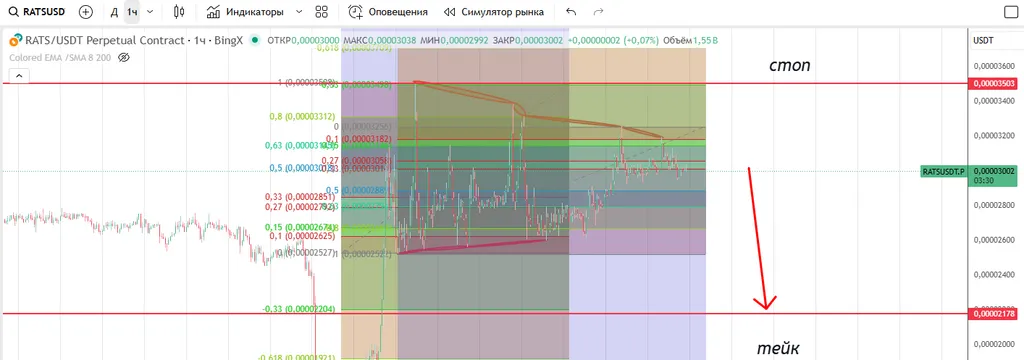Toggle visibility of Colored EMA /SMA indicator
Viewport: 1024px width, 360px height.
click(x=124, y=57)
